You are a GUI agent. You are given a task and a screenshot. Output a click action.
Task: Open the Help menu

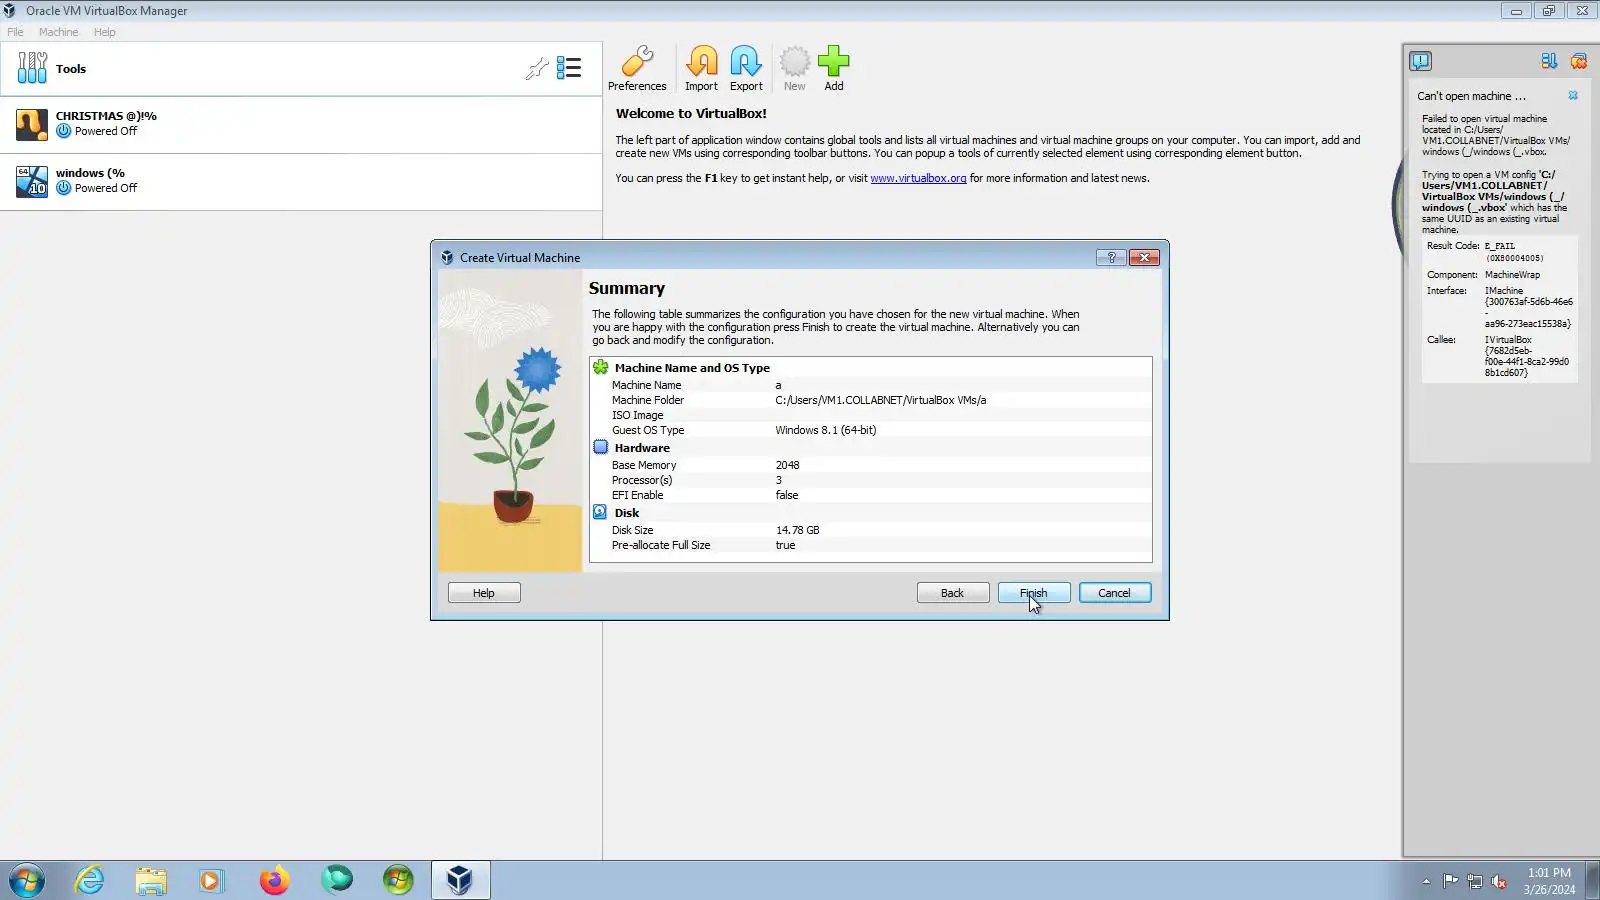105,32
